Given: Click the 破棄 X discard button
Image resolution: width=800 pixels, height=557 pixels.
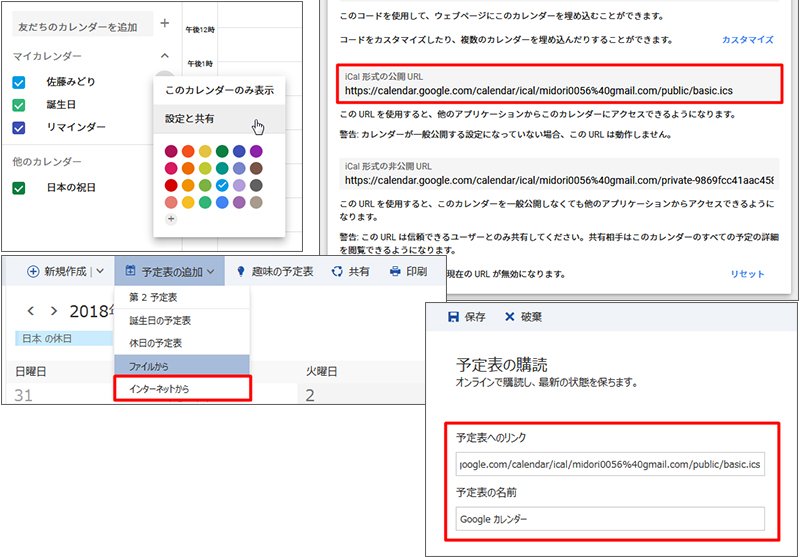Looking at the screenshot, I should [523, 317].
